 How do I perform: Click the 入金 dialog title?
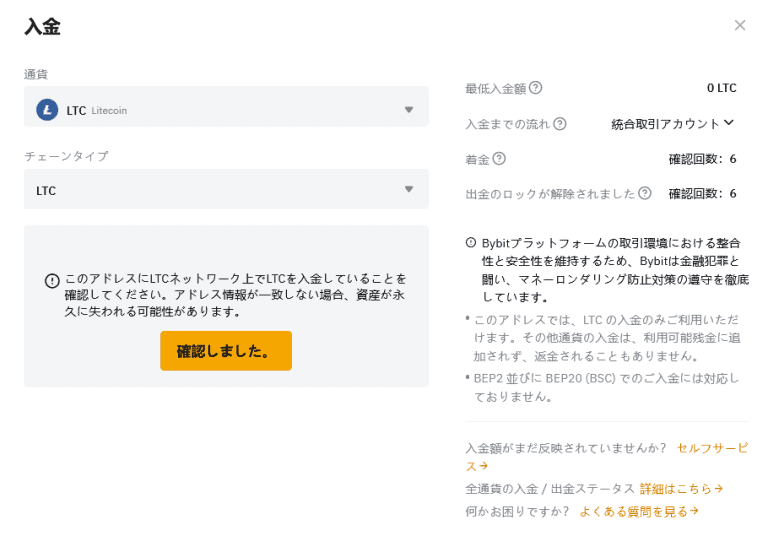[x=42, y=27]
